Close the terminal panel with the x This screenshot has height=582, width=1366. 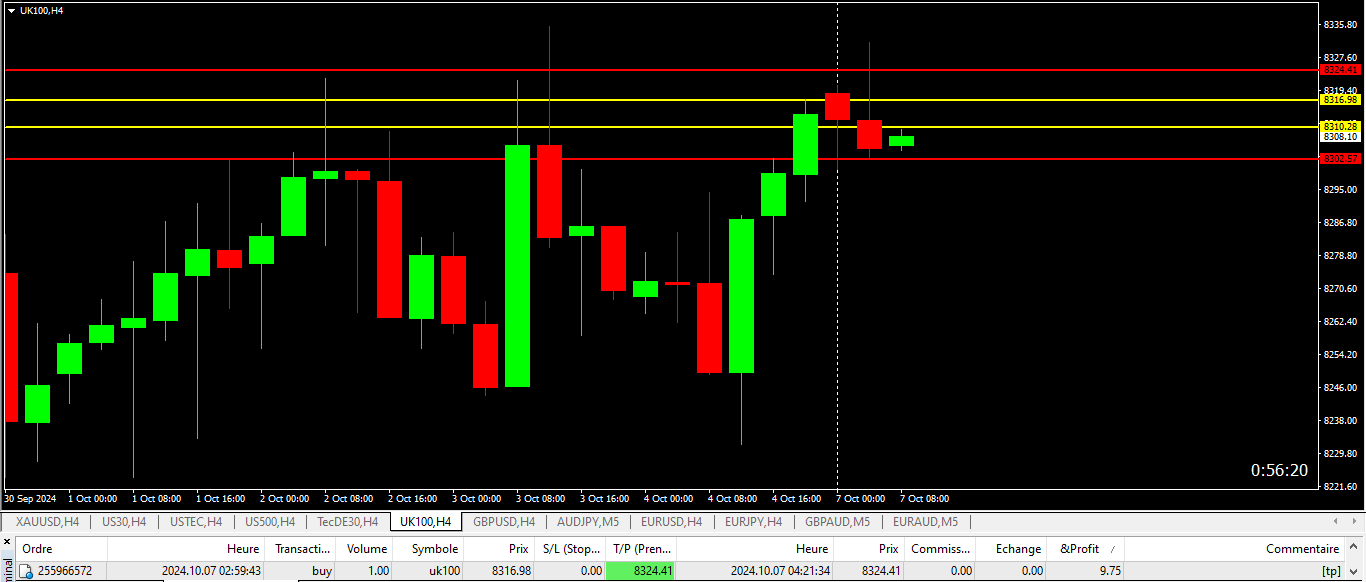[x=6, y=542]
